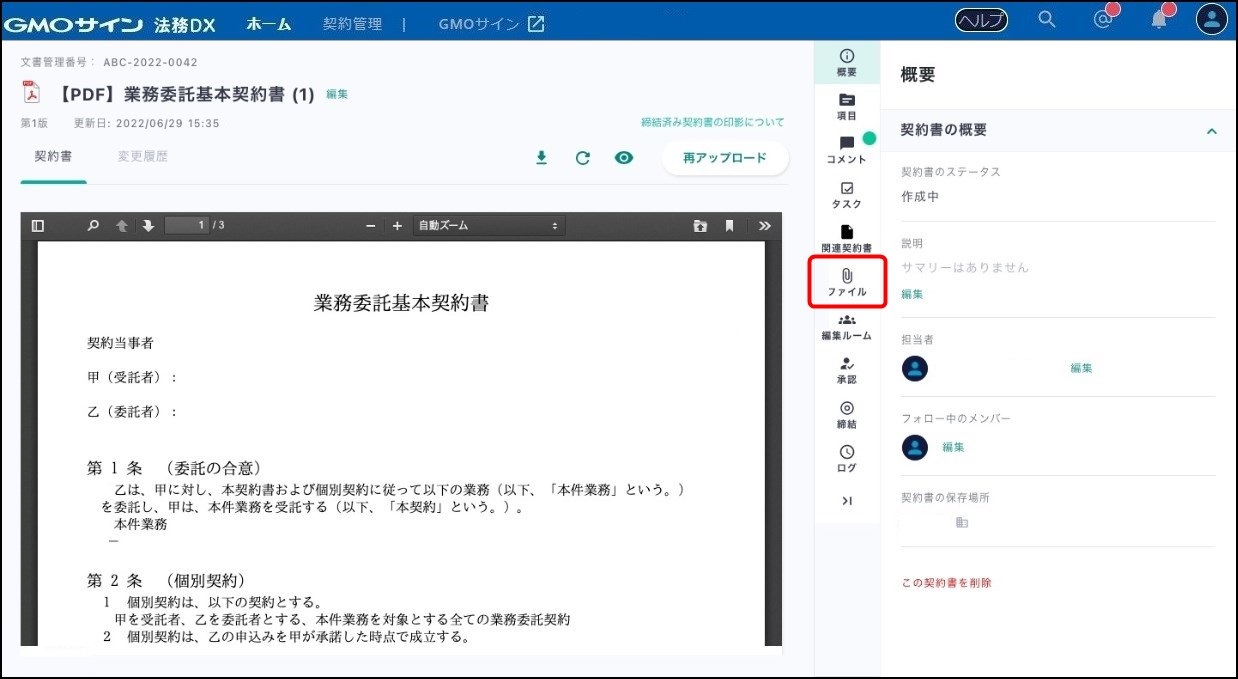Open the 編集ルーム panel icon

[x=846, y=326]
